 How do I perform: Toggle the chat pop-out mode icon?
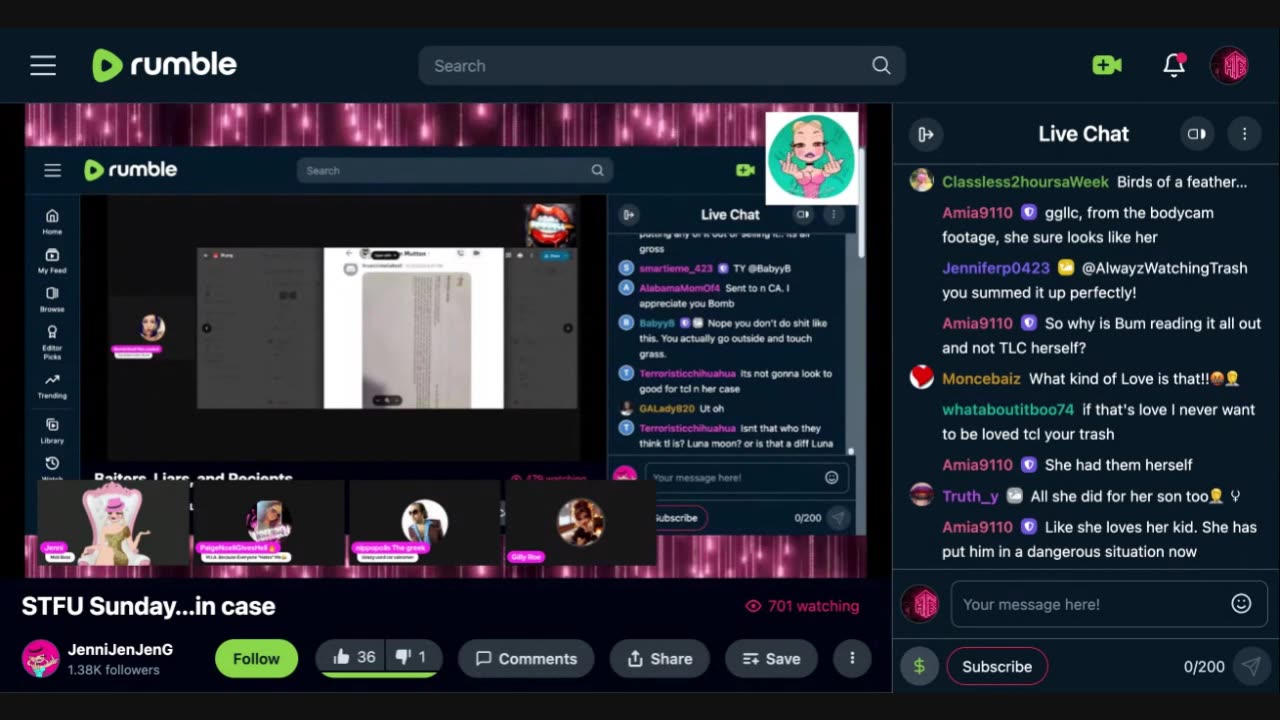pyautogui.click(x=1196, y=134)
